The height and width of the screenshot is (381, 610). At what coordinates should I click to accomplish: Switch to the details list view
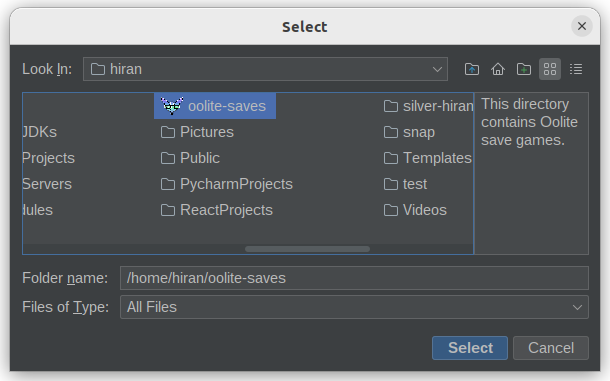click(576, 69)
